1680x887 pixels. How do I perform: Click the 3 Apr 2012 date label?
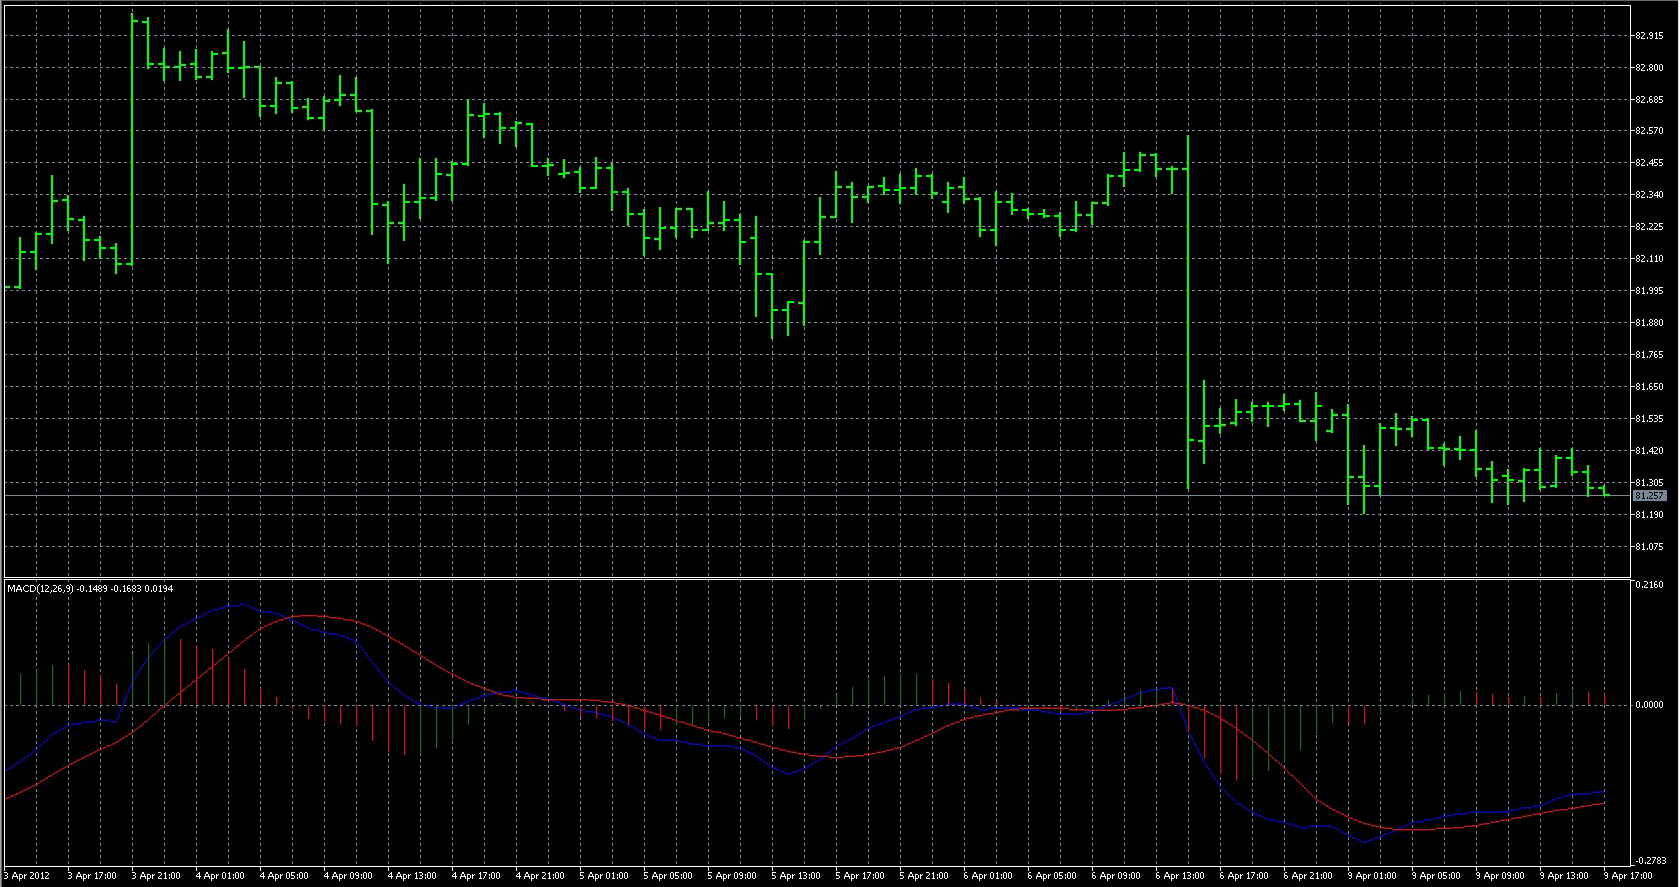[x=27, y=876]
